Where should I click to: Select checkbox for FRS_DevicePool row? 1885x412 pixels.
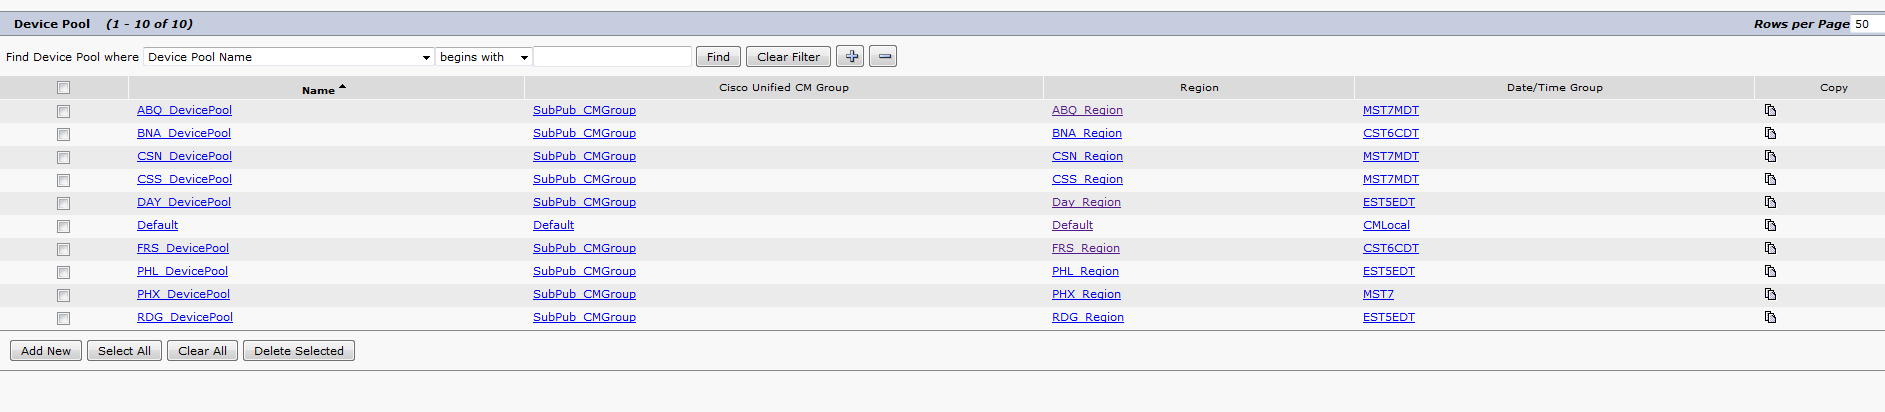coord(63,249)
